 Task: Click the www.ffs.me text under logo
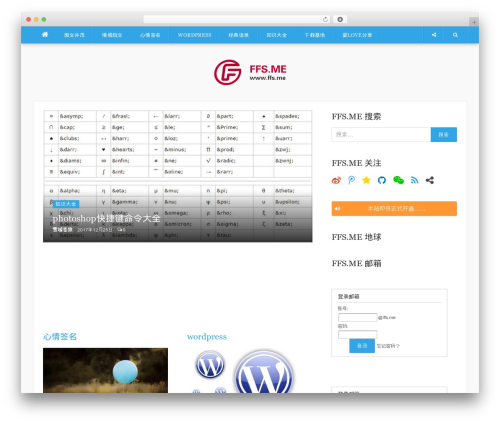pos(268,78)
